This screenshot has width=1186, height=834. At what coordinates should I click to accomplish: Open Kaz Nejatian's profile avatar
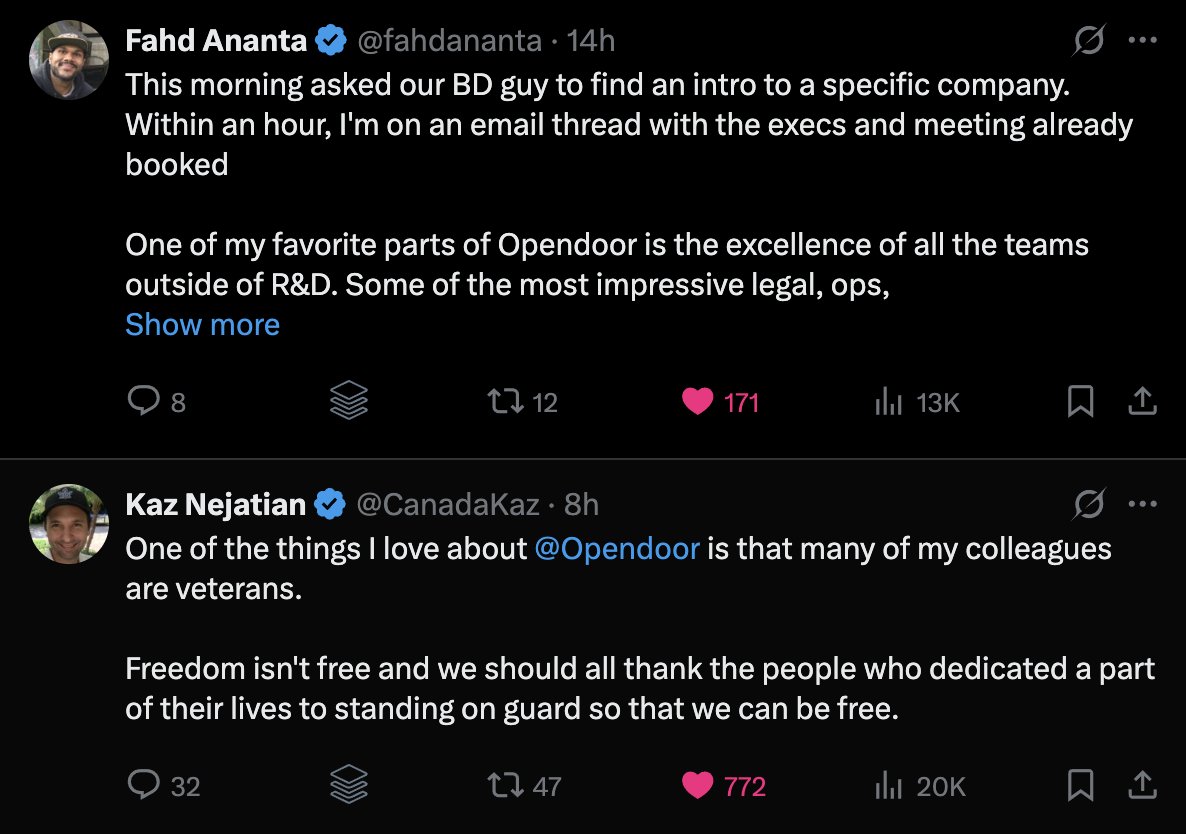69,523
